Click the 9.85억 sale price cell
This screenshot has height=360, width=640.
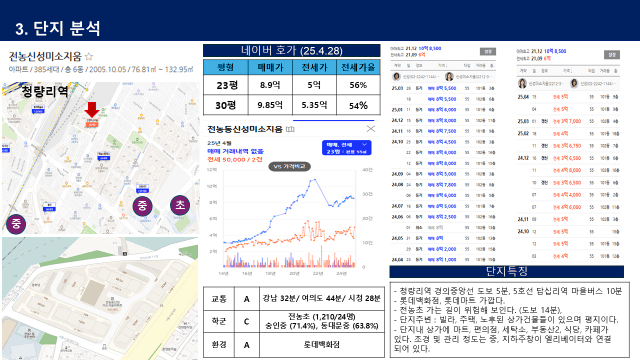[270, 105]
